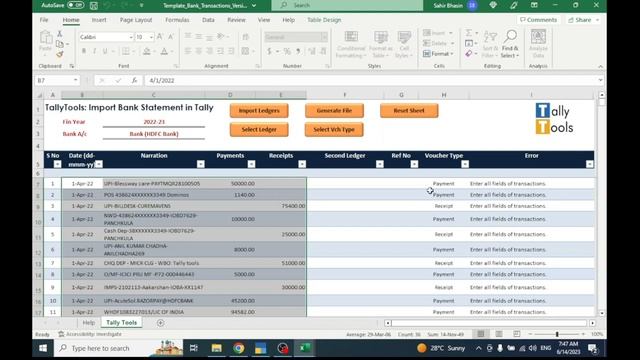Screen dimensions: 640x360
Task: Click the Search box in title bar
Action: [347, 5]
